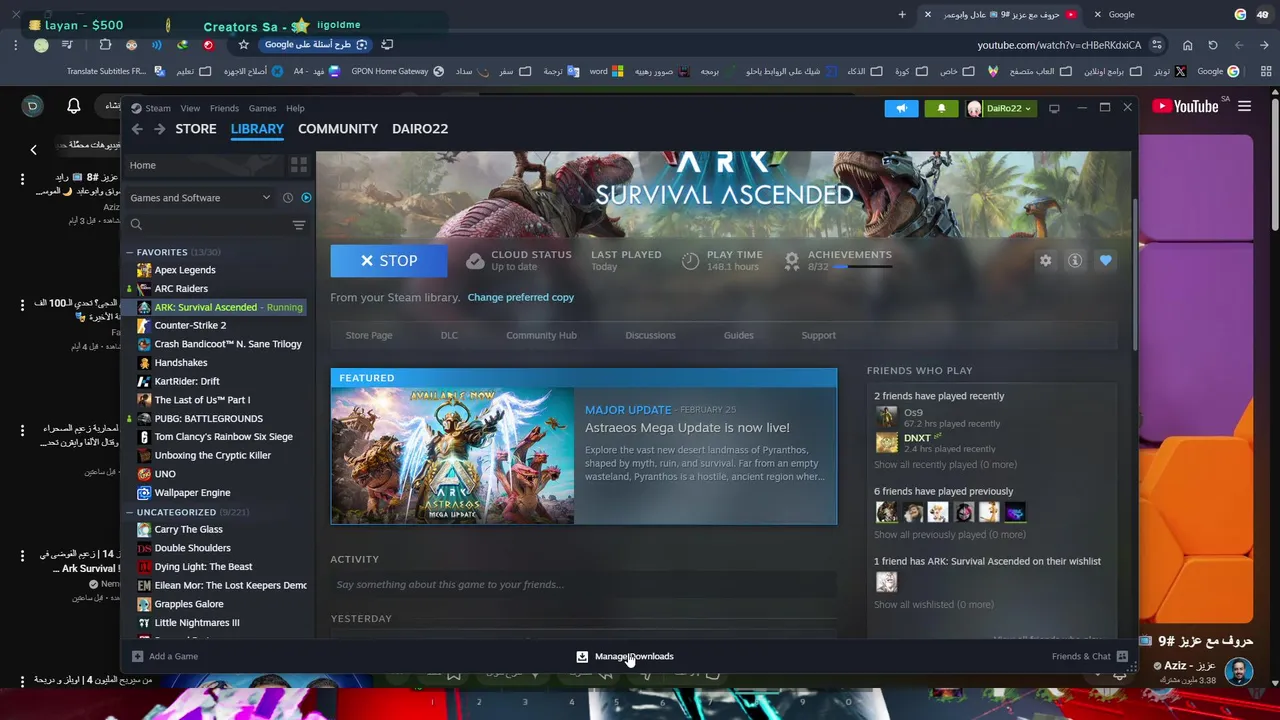Select Dying Light: The Beast
The image size is (1280, 720).
click(203, 567)
